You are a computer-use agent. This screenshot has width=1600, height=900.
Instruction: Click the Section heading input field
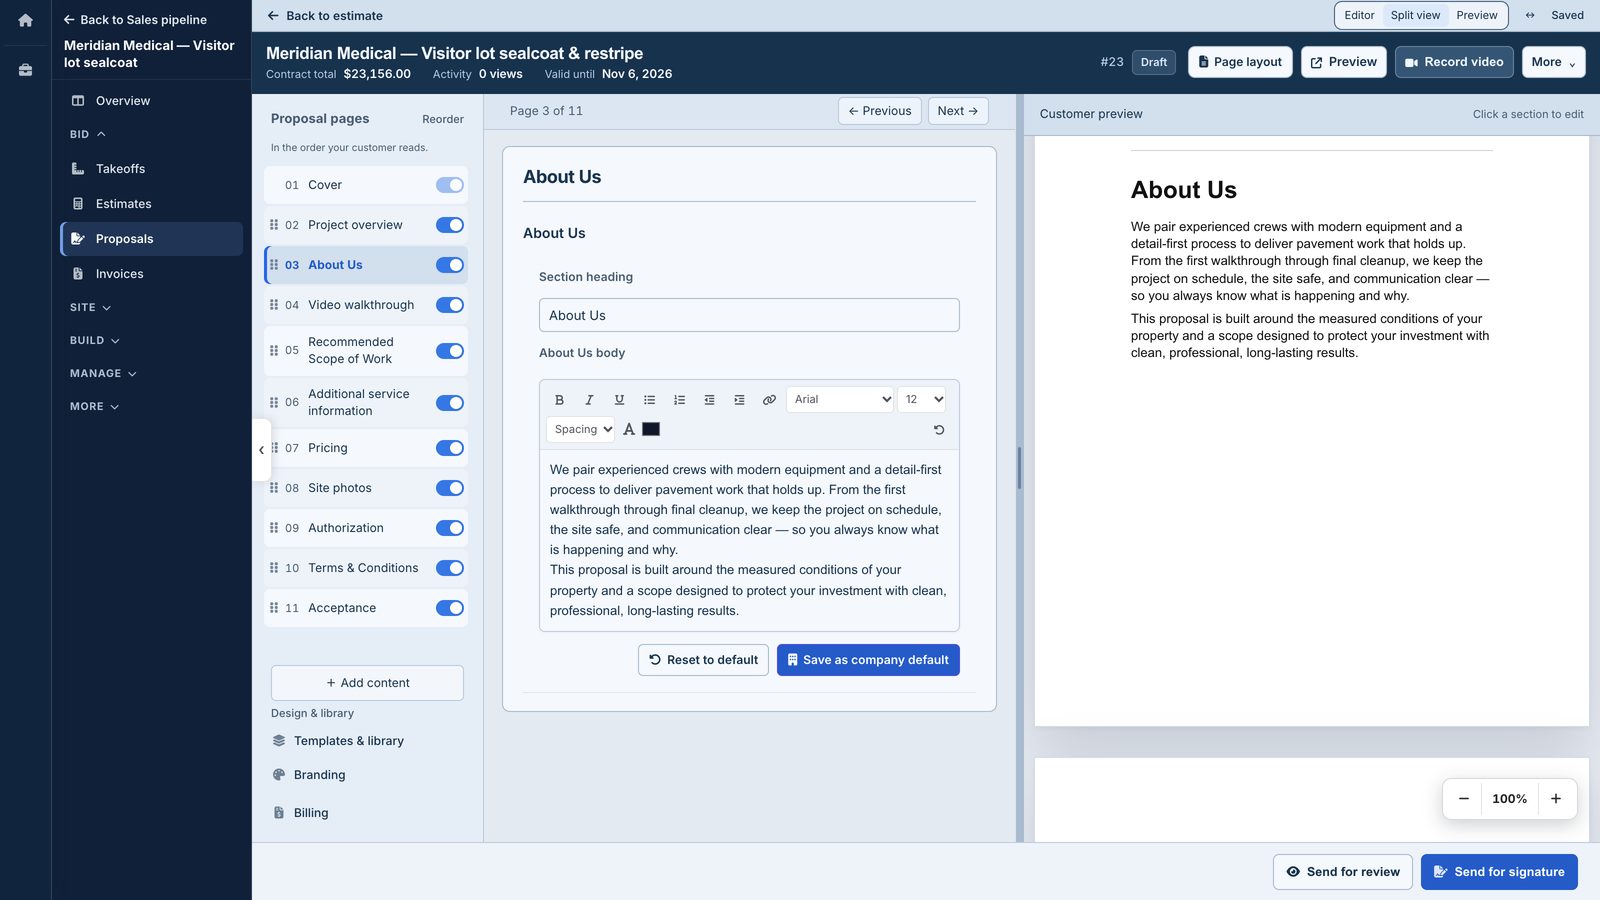749,315
